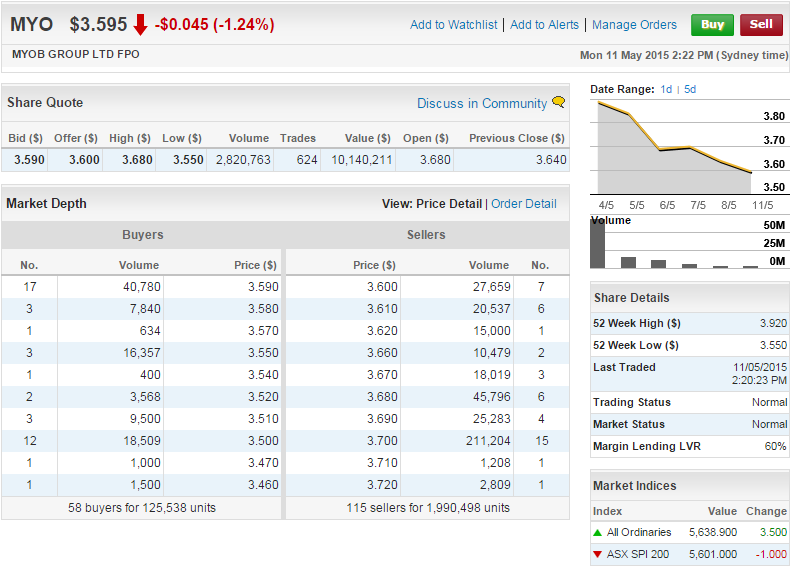Open Manage Orders
794x573 pixels.
634,25
